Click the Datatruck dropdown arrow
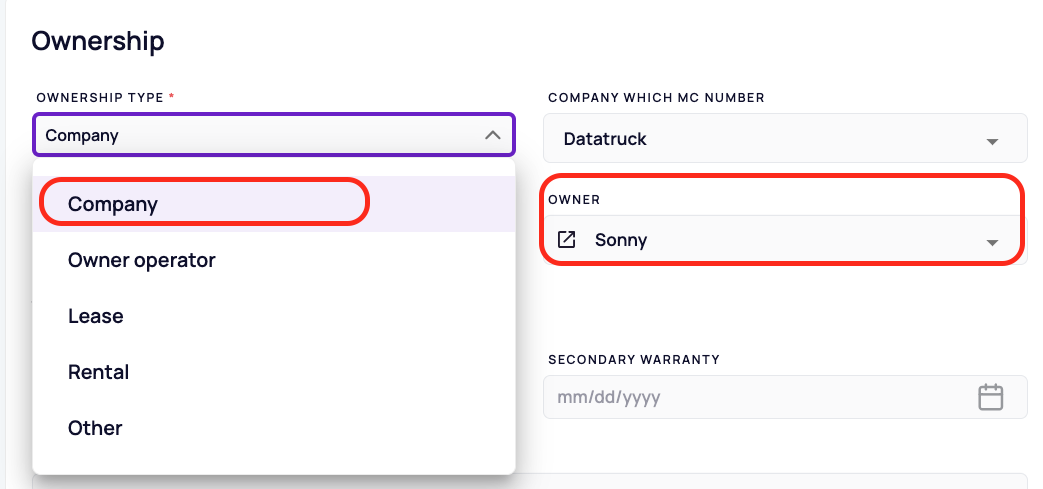Image resolution: width=1043 pixels, height=489 pixels. point(992,142)
